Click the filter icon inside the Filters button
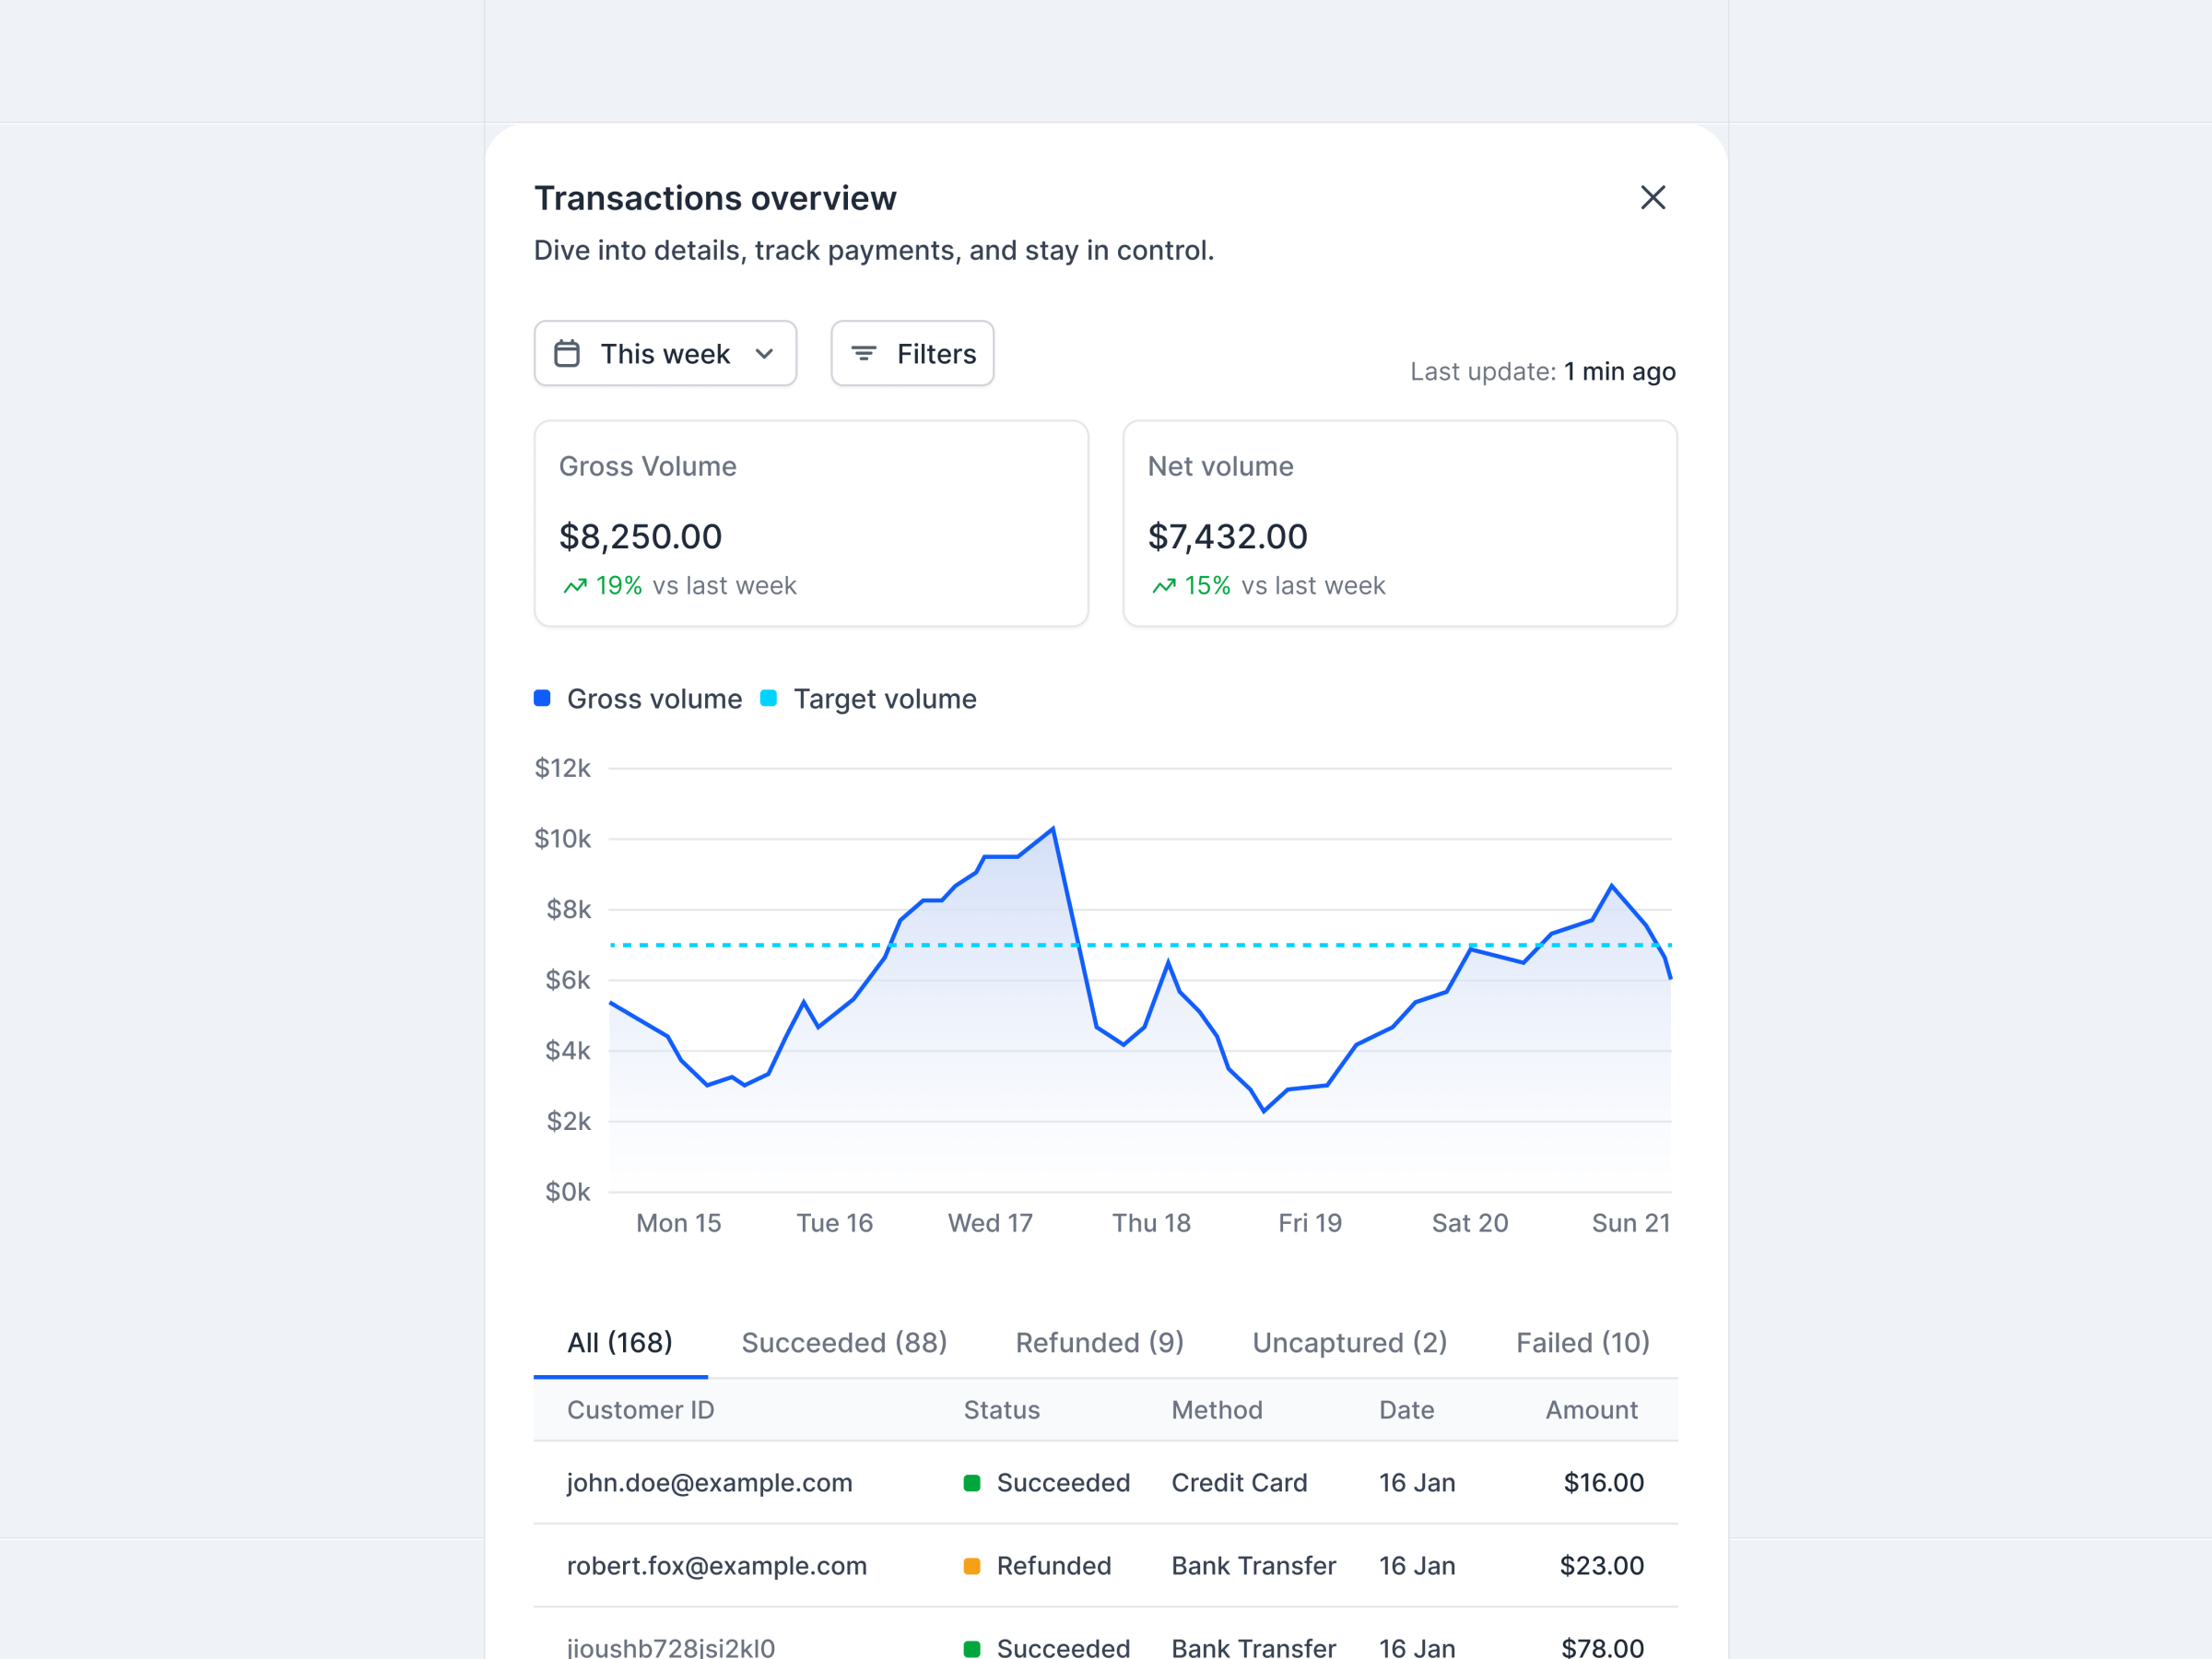Image resolution: width=2212 pixels, height=1659 pixels. [x=865, y=353]
